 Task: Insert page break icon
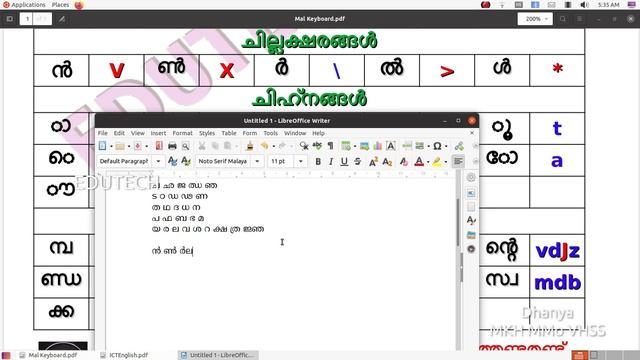(407, 146)
